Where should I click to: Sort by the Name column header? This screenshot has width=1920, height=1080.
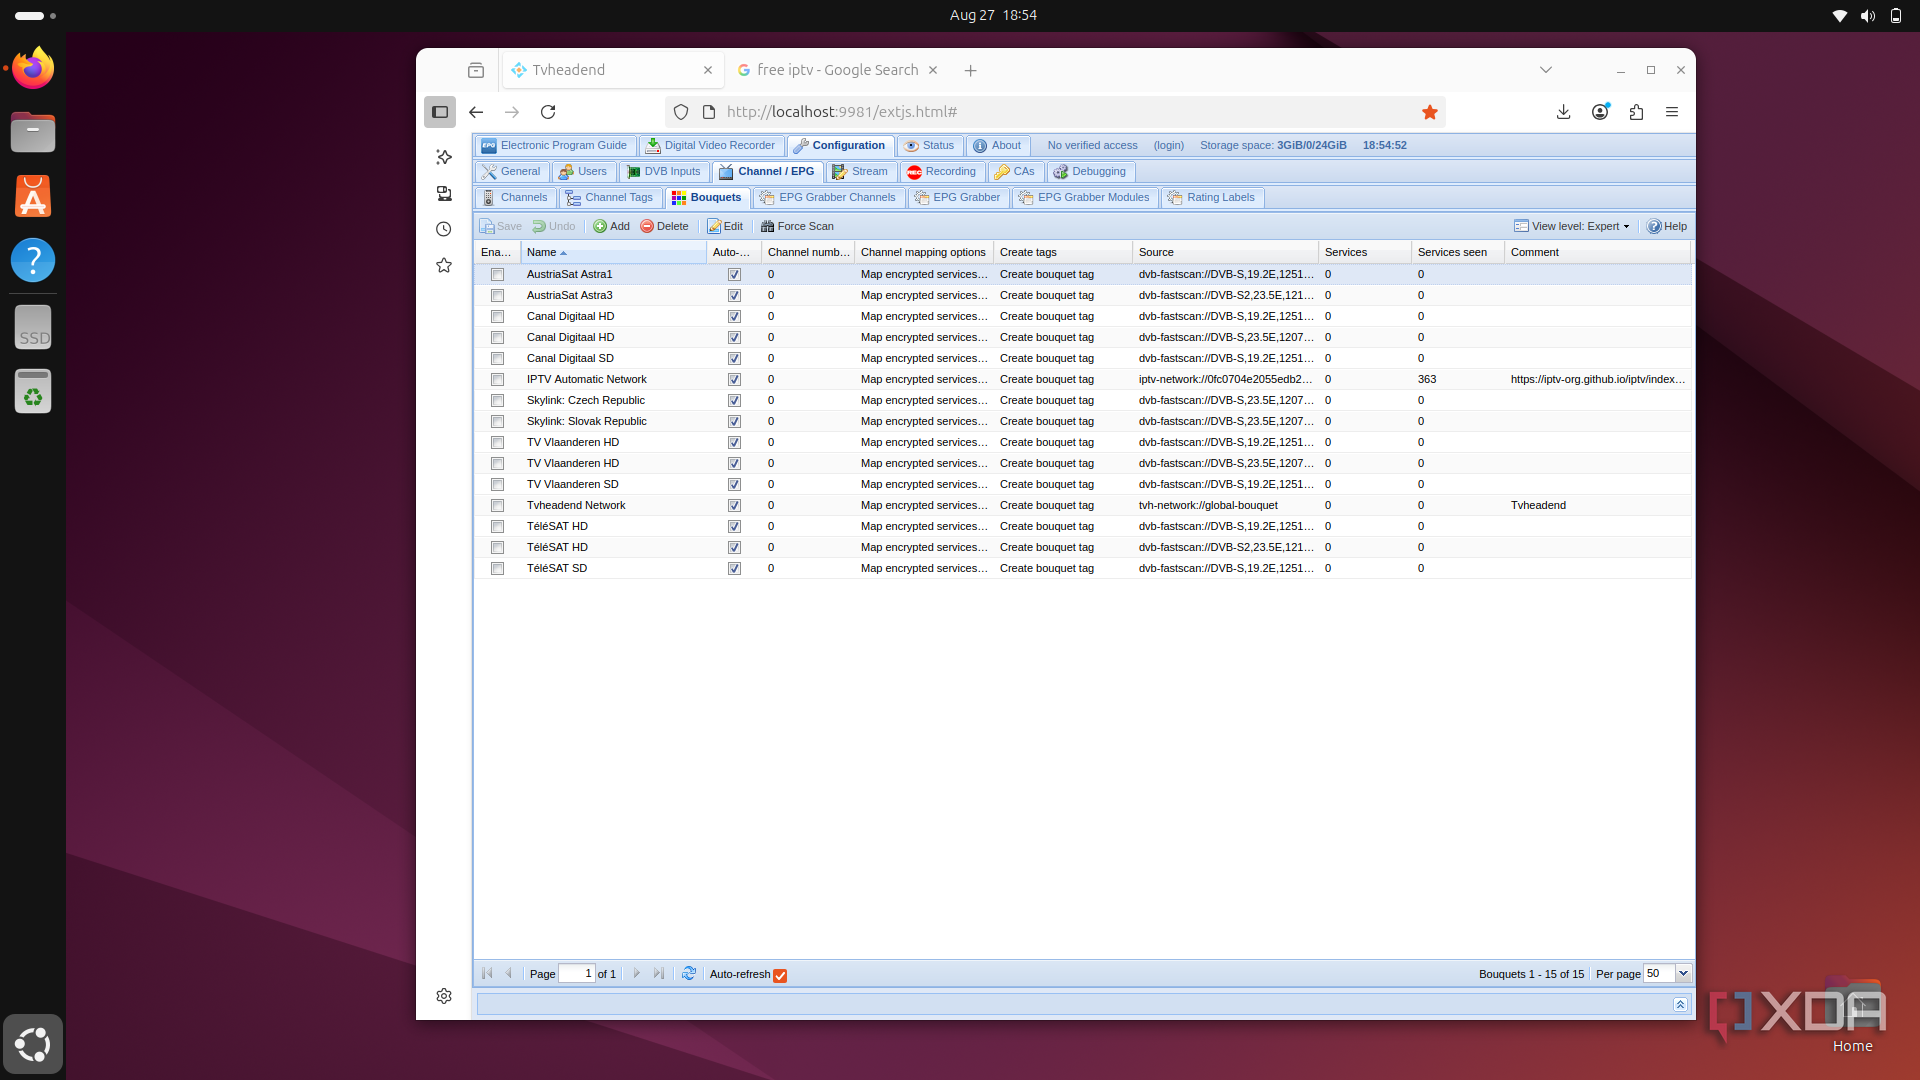tap(613, 252)
